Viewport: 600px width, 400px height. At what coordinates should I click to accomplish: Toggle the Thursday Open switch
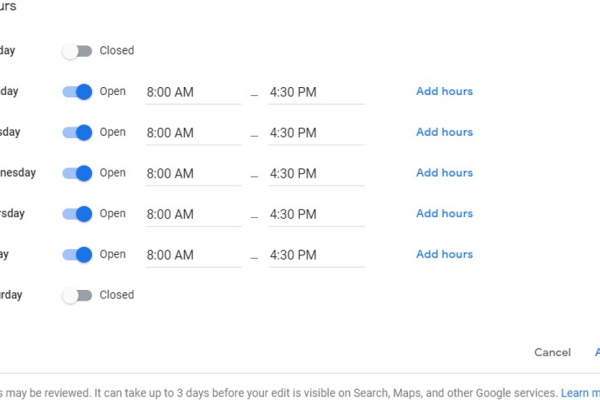coord(77,214)
